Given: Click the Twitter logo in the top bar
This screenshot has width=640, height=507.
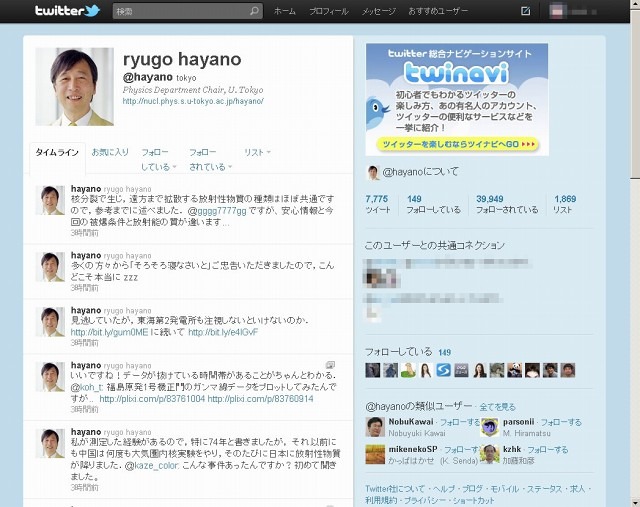Looking at the screenshot, I should click(67, 11).
